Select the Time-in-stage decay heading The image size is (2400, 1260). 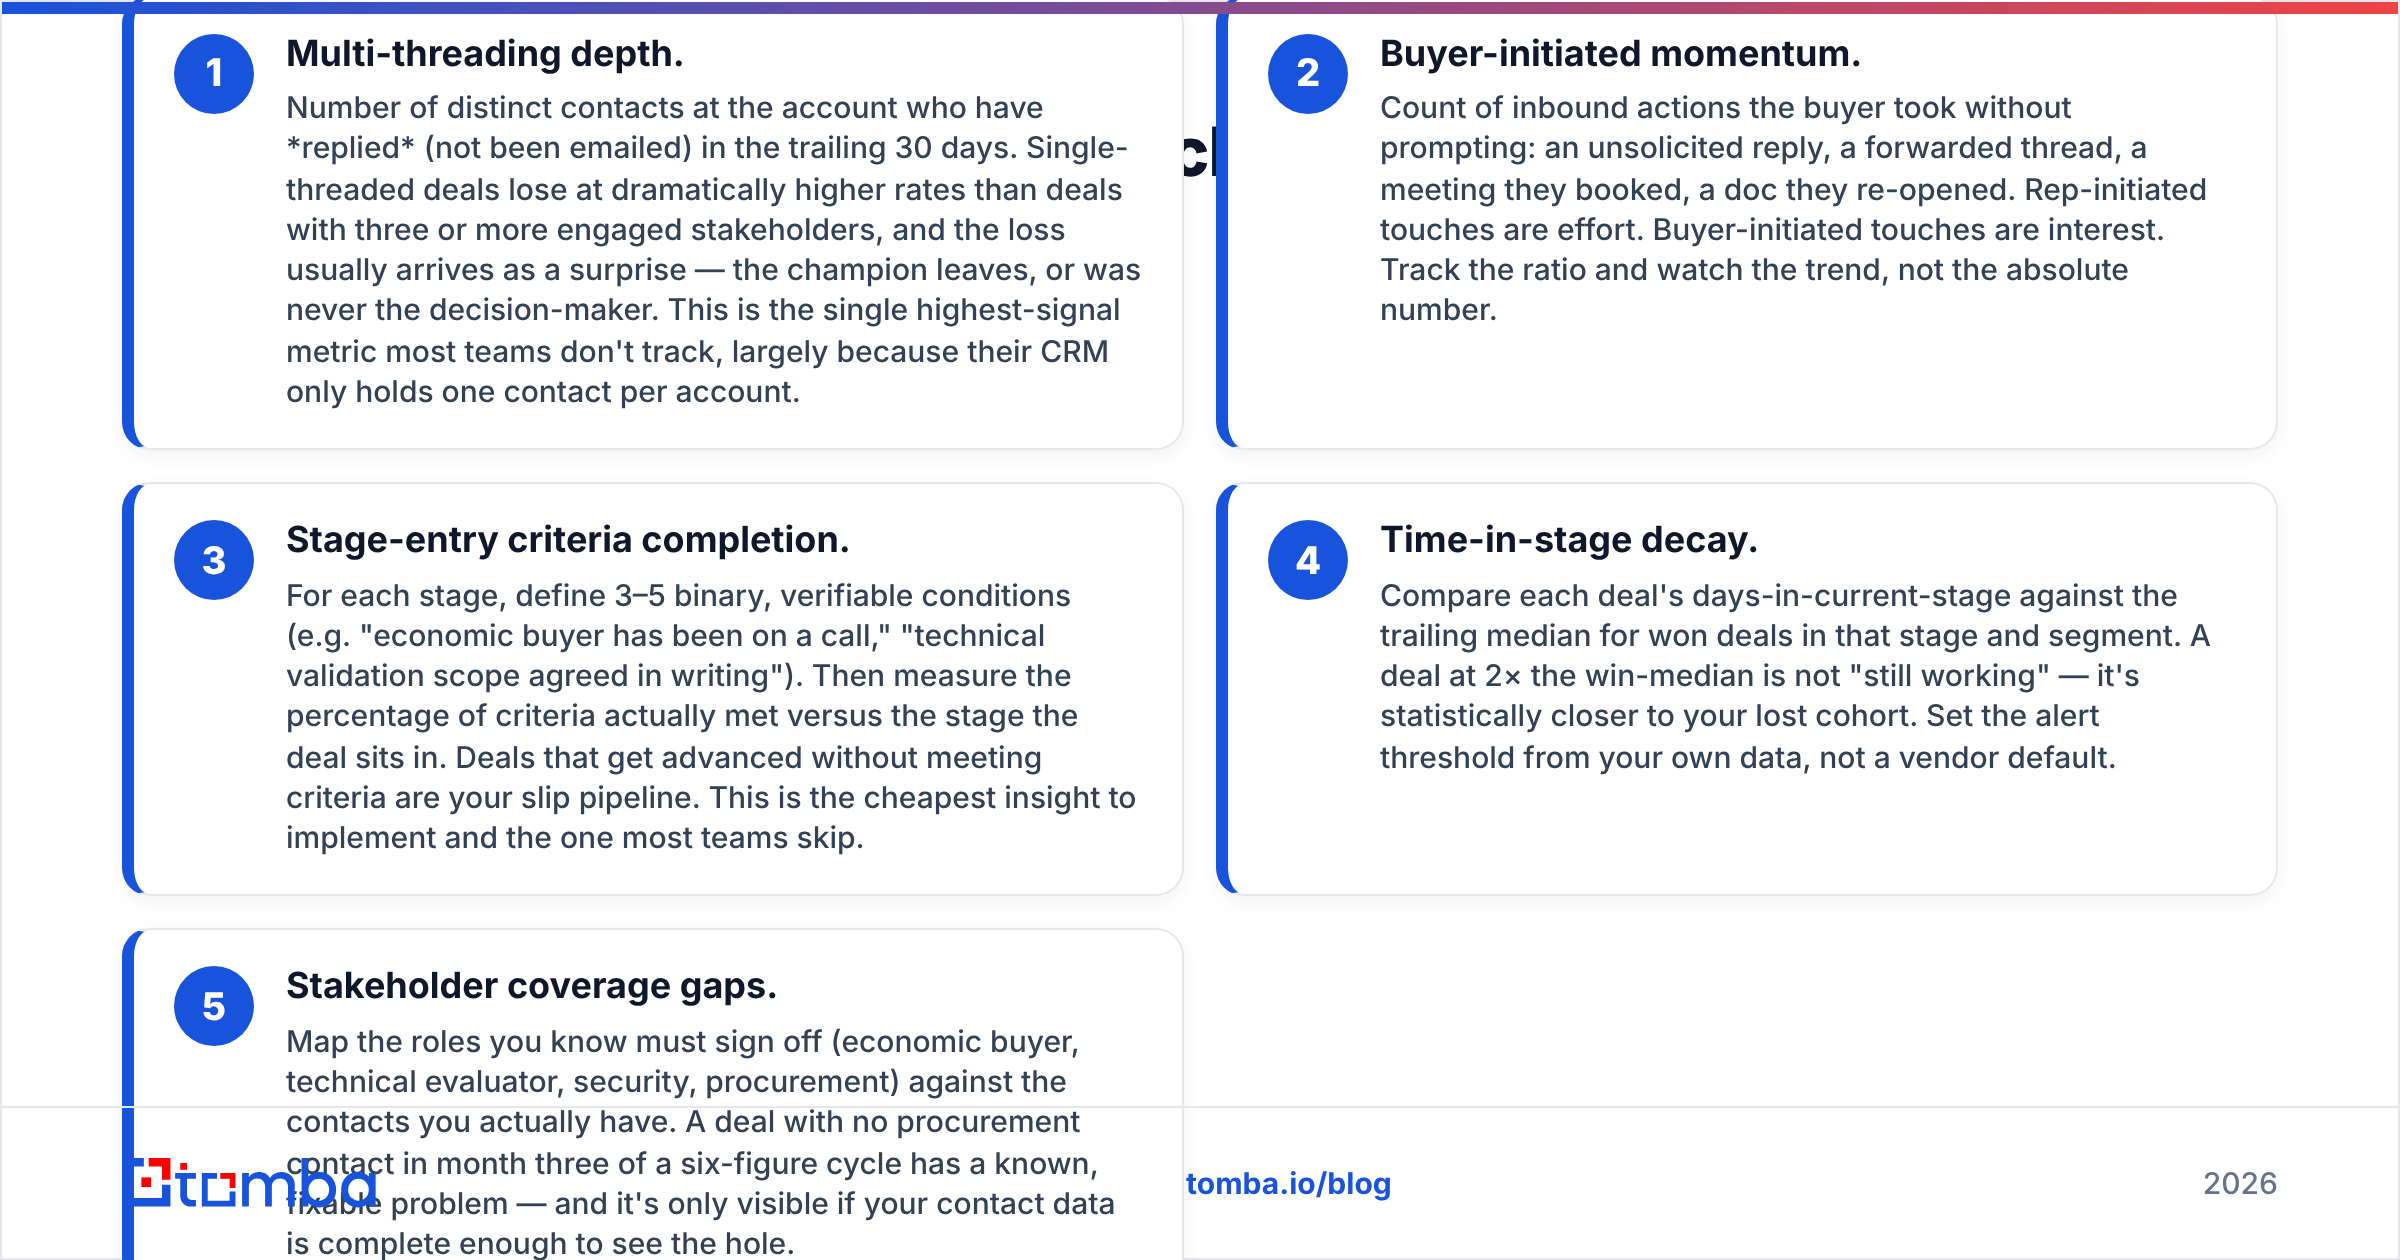click(1568, 540)
